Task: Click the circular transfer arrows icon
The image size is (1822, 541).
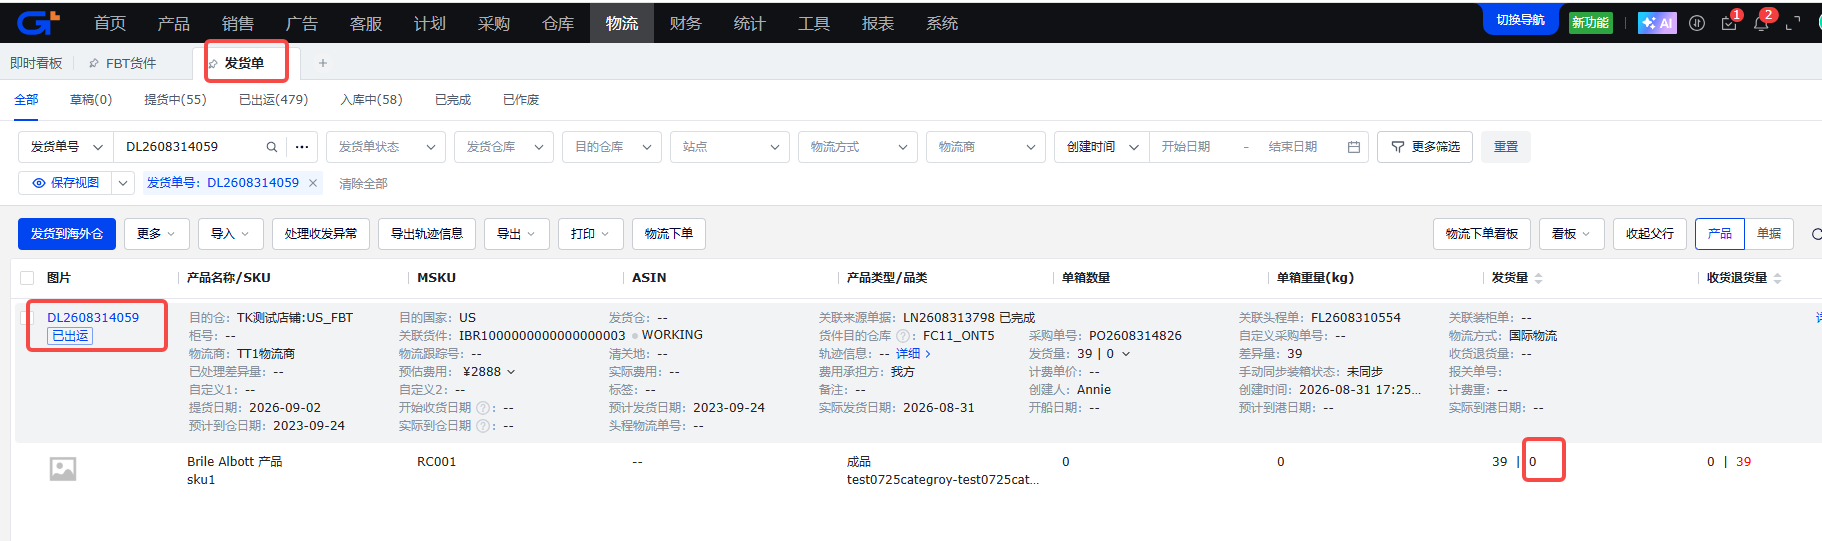Action: click(1697, 23)
